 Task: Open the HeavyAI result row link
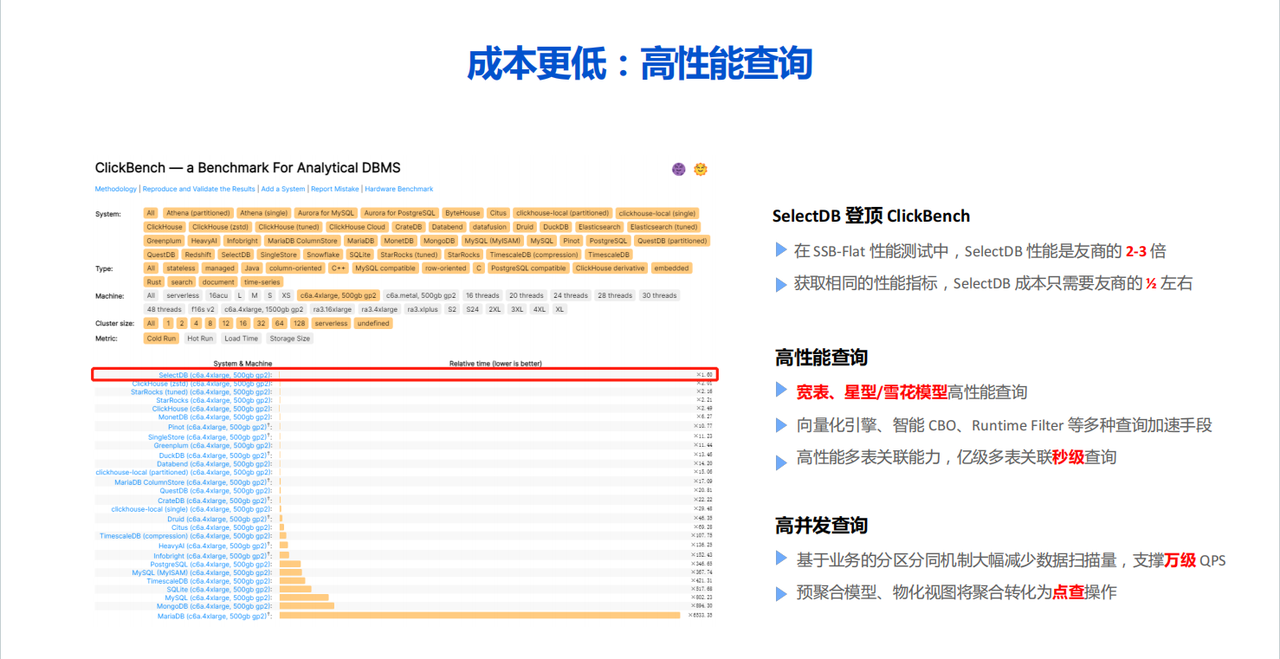point(215,546)
